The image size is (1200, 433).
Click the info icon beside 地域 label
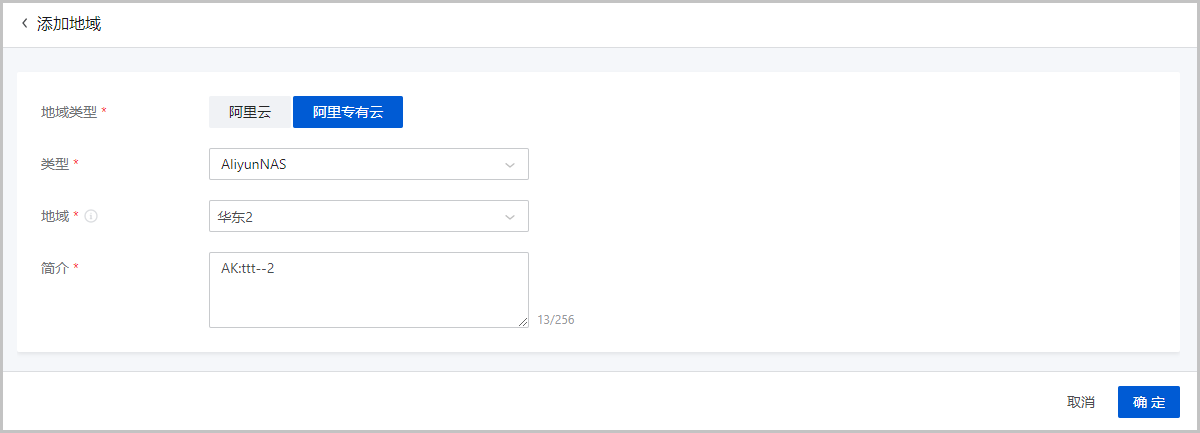pos(91,216)
